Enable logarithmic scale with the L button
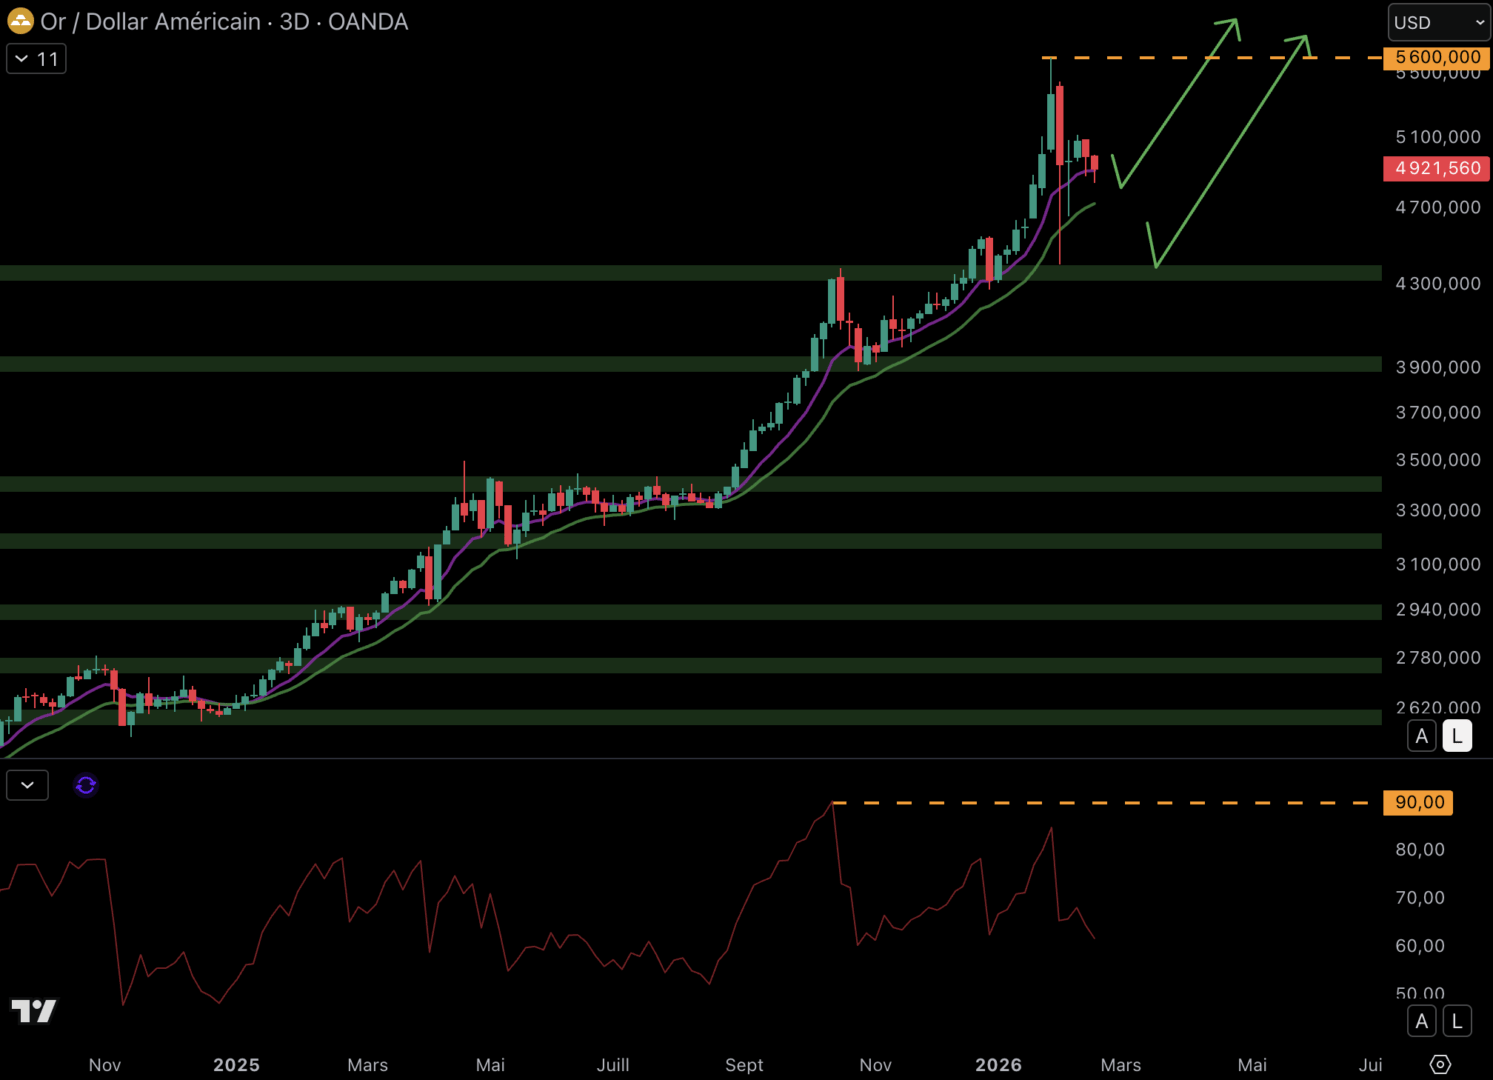This screenshot has height=1080, width=1493. (x=1457, y=735)
